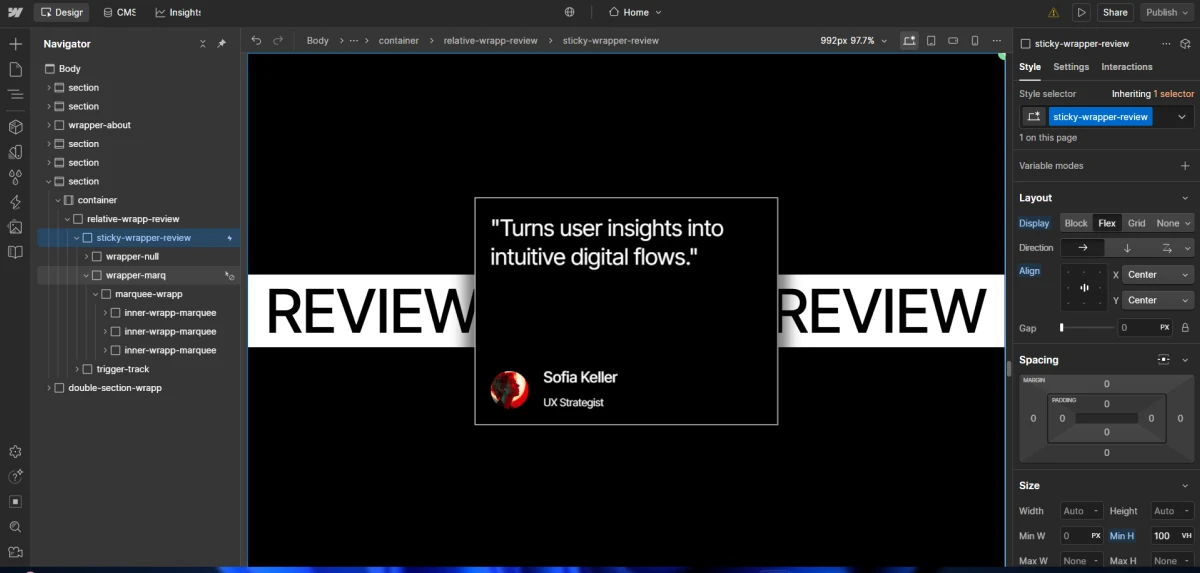Click the preview play icon
The image size is (1200, 573).
[x=1081, y=12]
